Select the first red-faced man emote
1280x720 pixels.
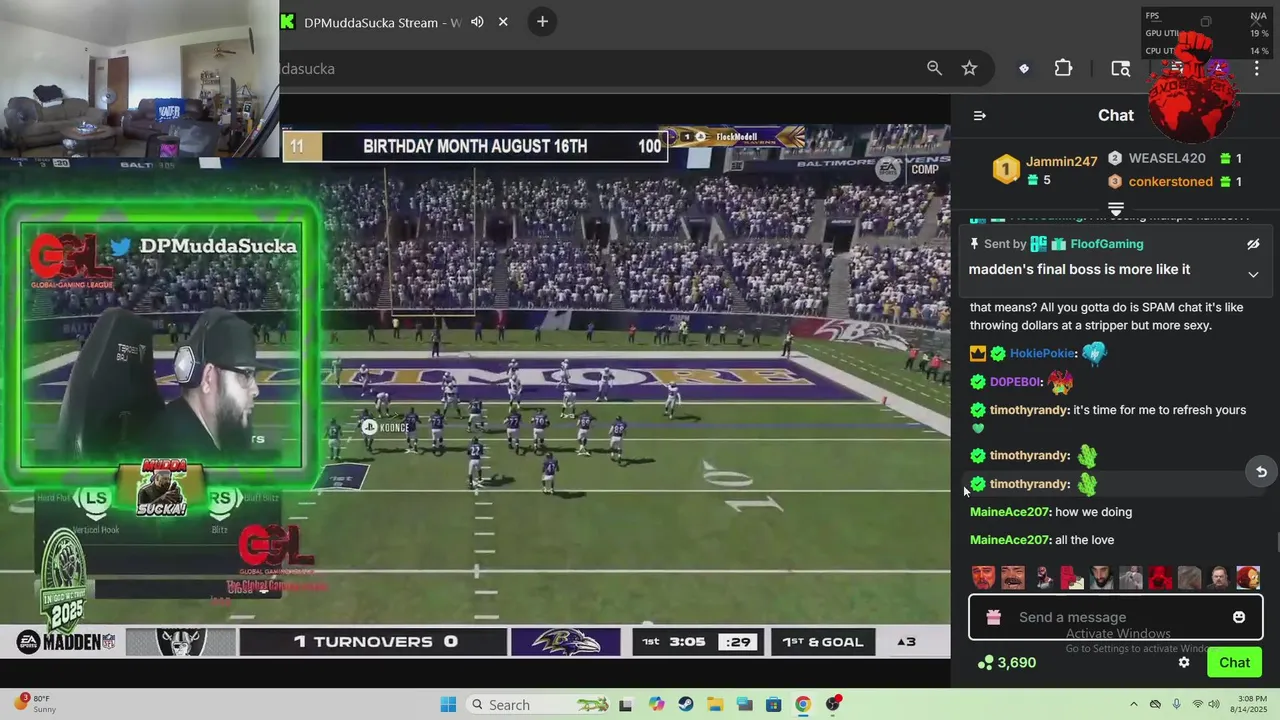point(984,577)
